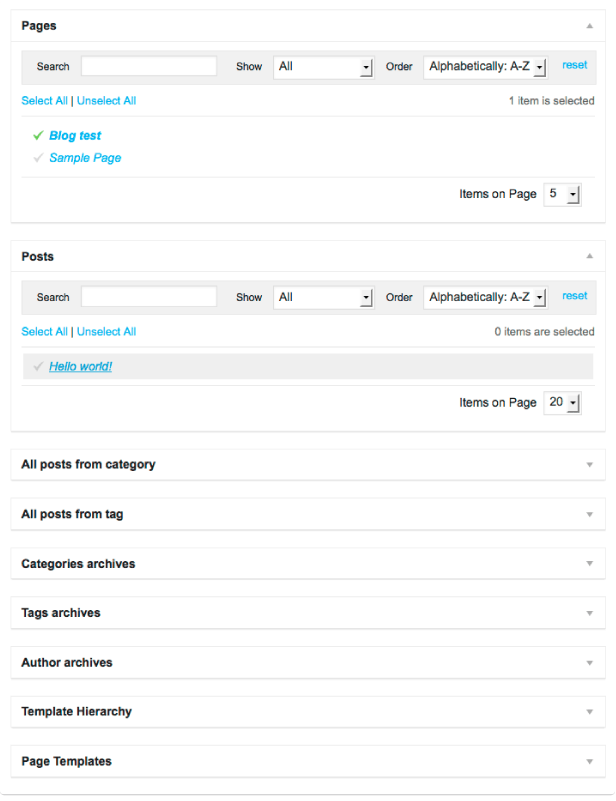The height and width of the screenshot is (801, 616).
Task: Open the Show dropdown in the Pages panel
Action: click(323, 67)
